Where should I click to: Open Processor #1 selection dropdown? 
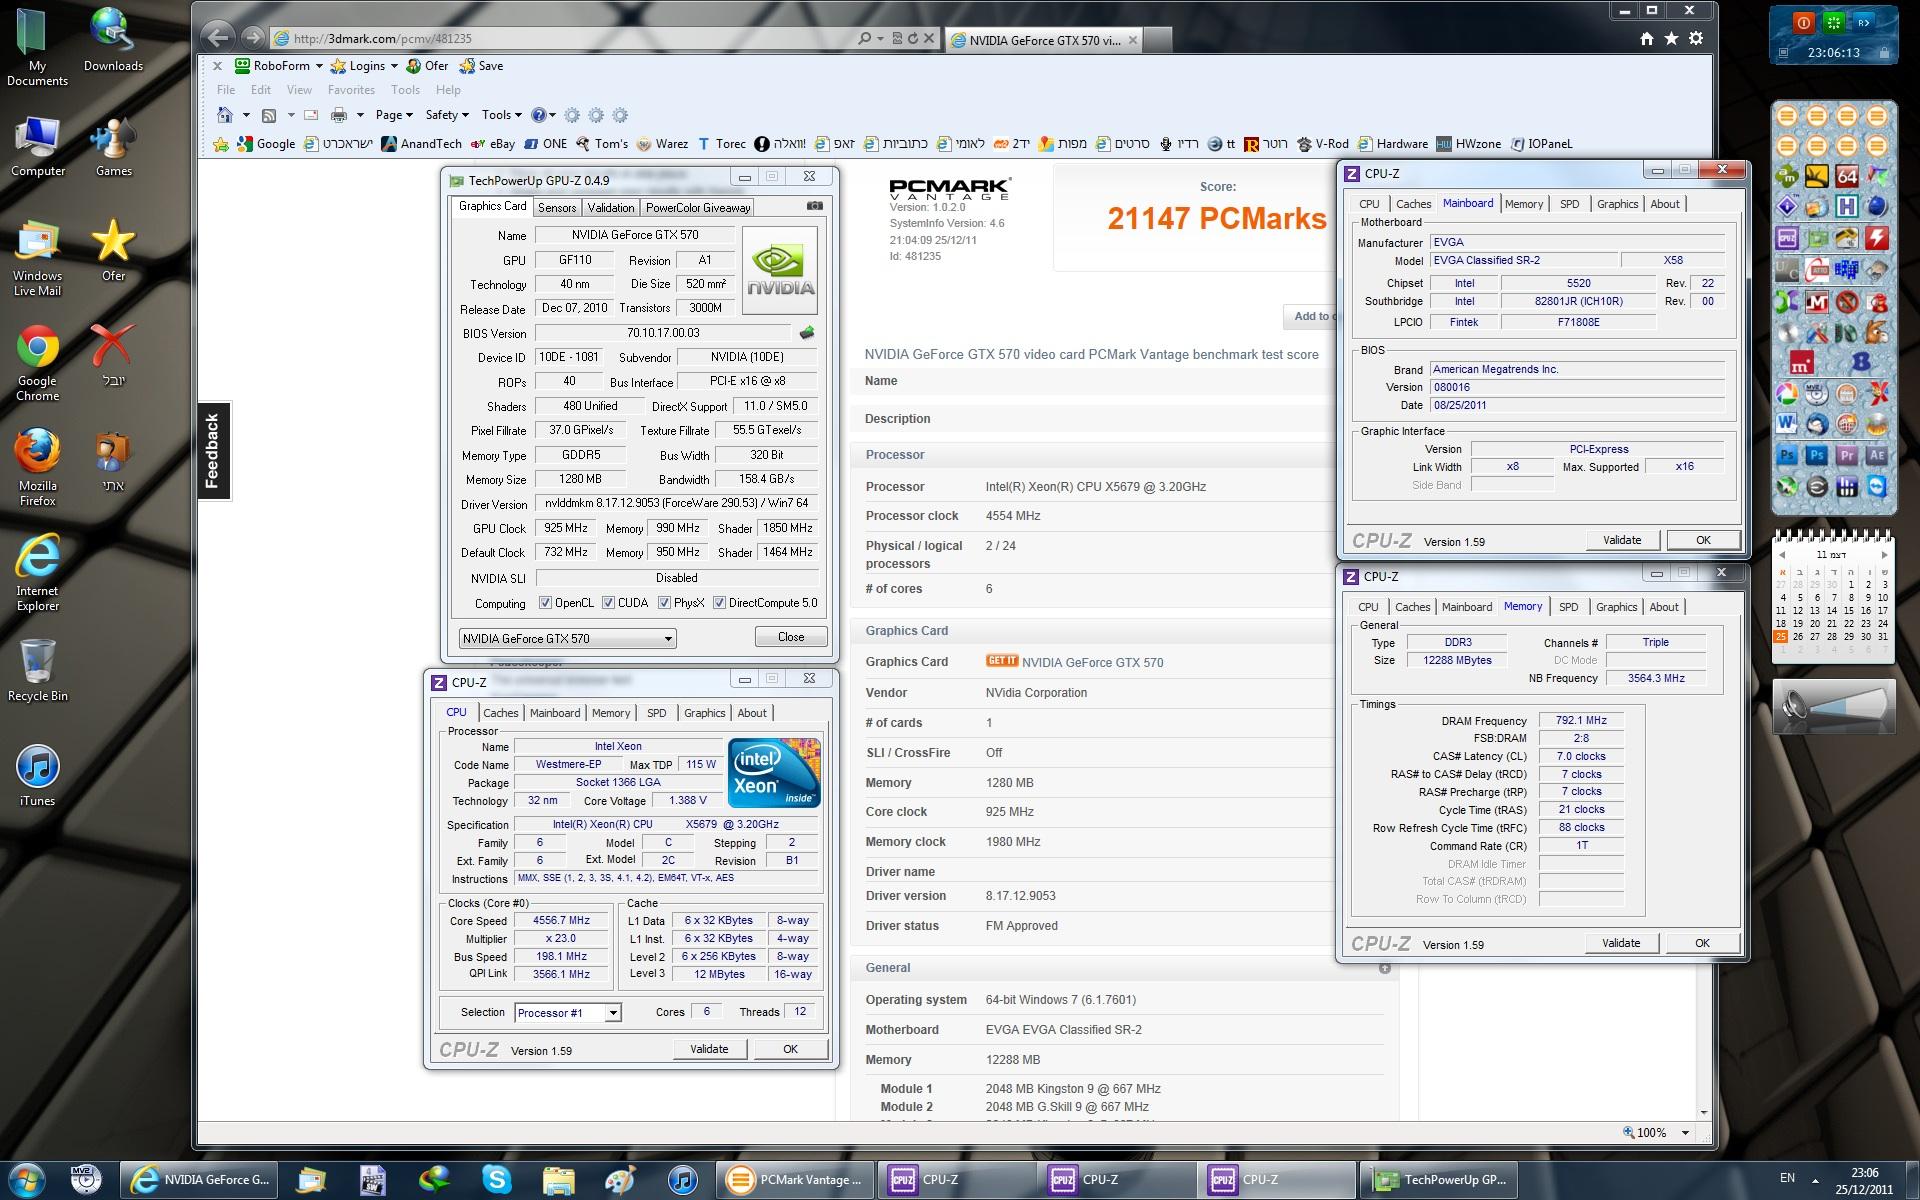[x=567, y=1013]
